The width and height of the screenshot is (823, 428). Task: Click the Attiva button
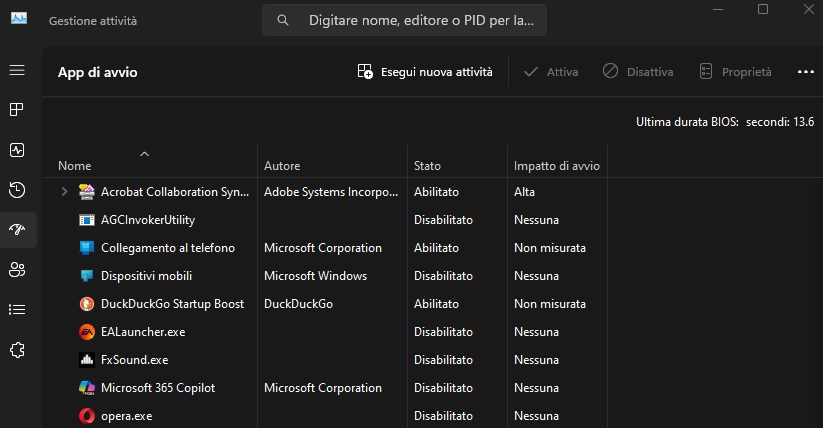pyautogui.click(x=551, y=72)
